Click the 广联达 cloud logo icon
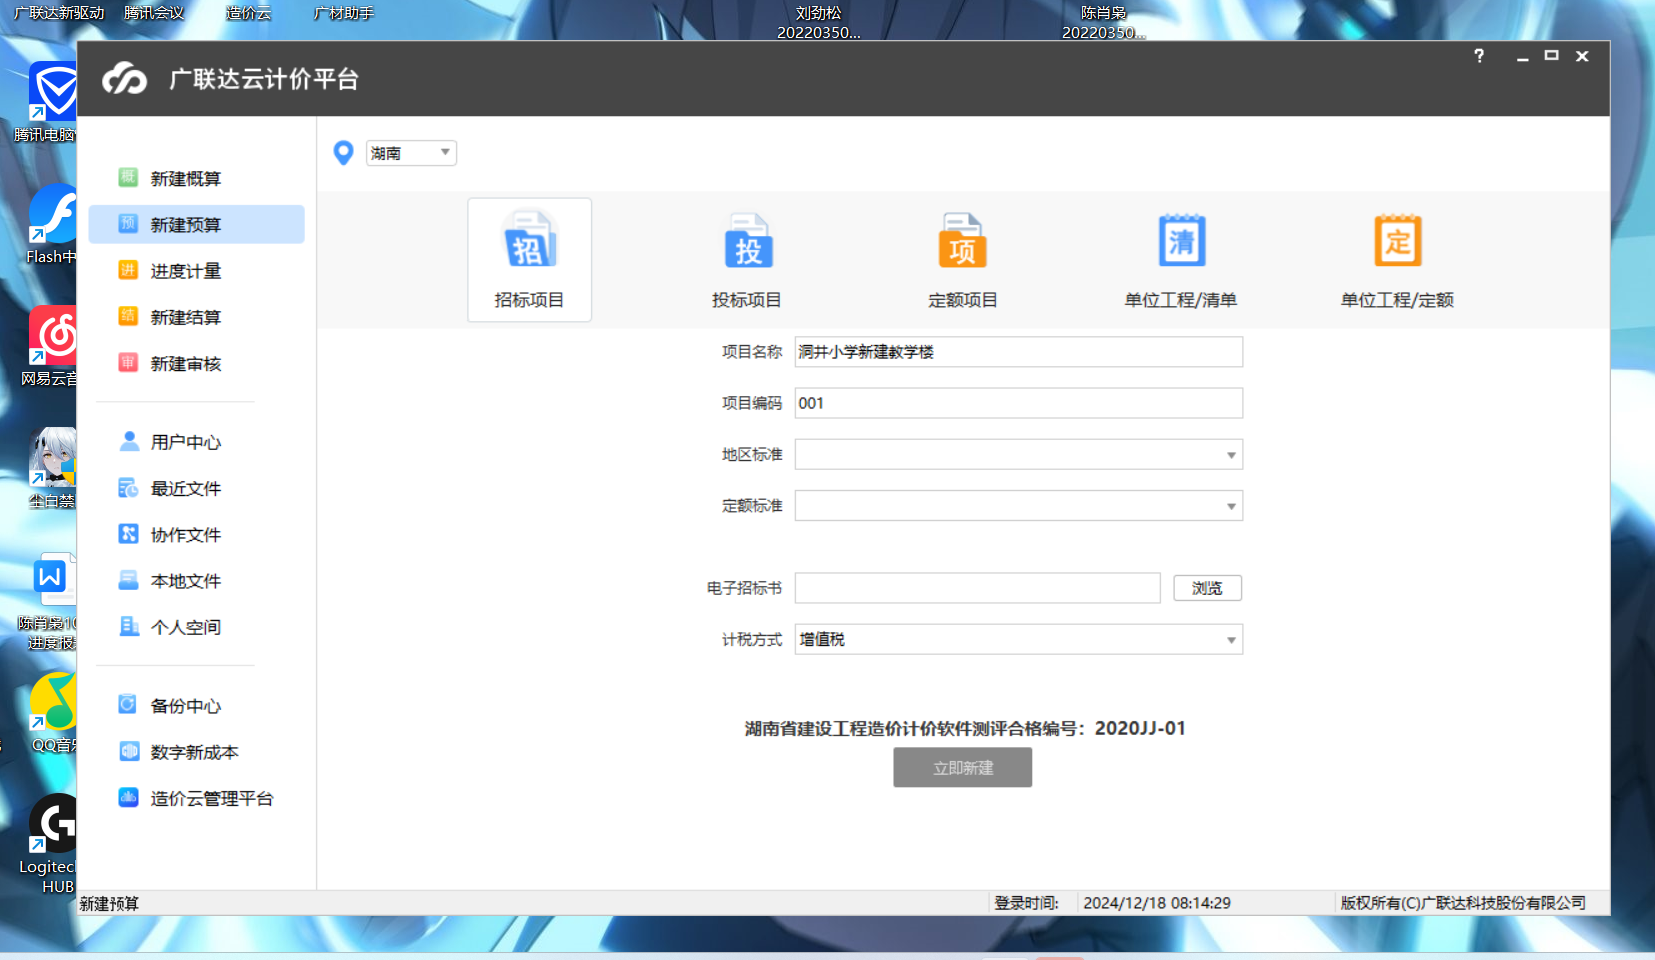Screen dimensions: 1655x960 [125, 78]
